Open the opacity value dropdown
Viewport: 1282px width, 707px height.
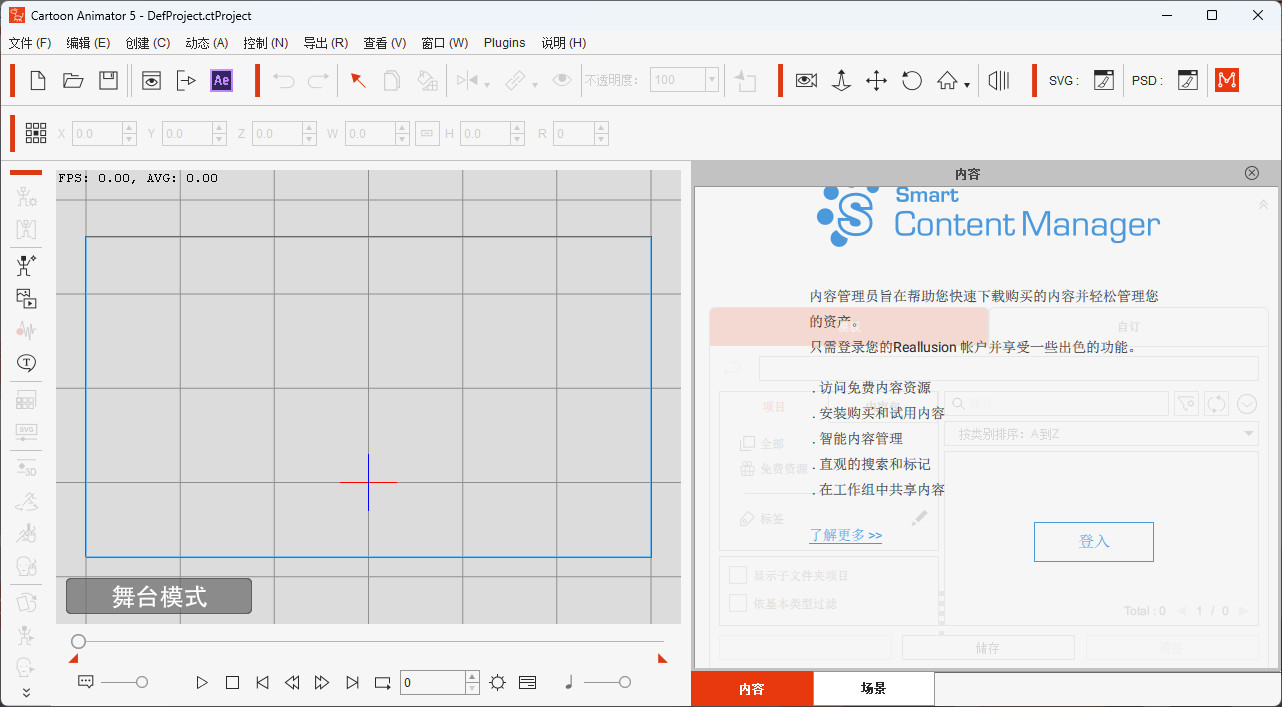point(712,80)
